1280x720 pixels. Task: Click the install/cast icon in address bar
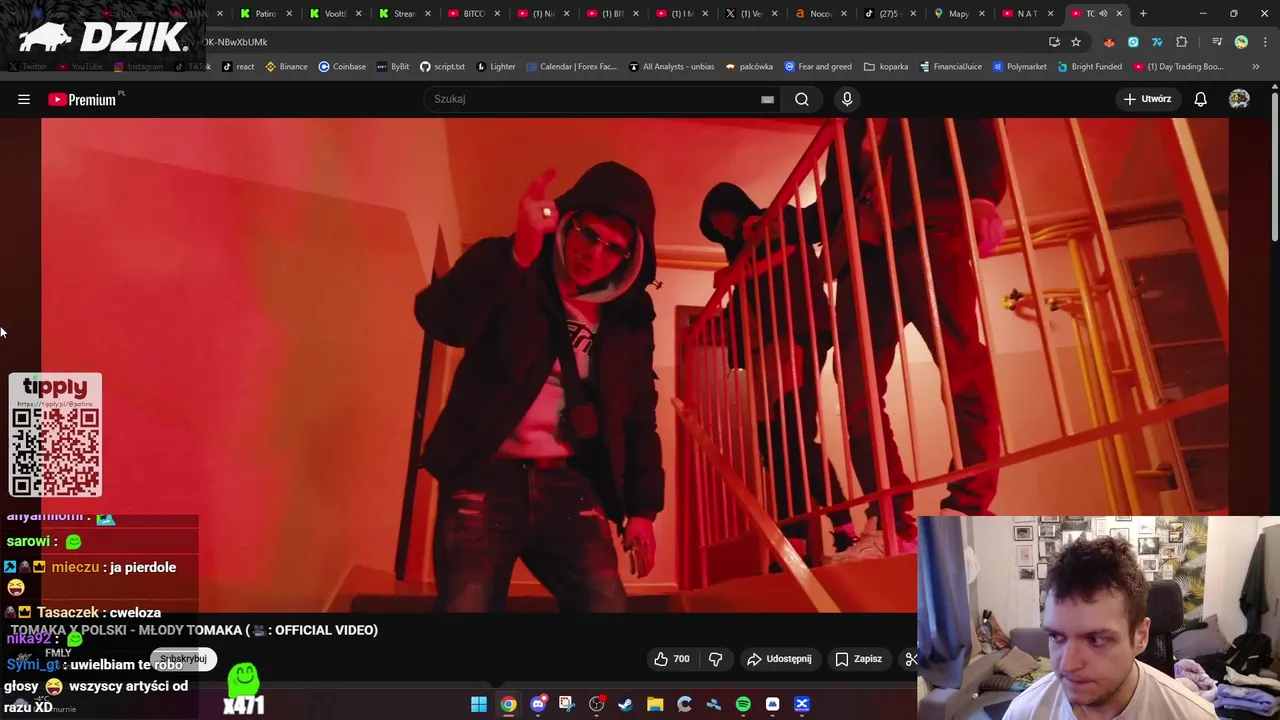pyautogui.click(x=1054, y=42)
